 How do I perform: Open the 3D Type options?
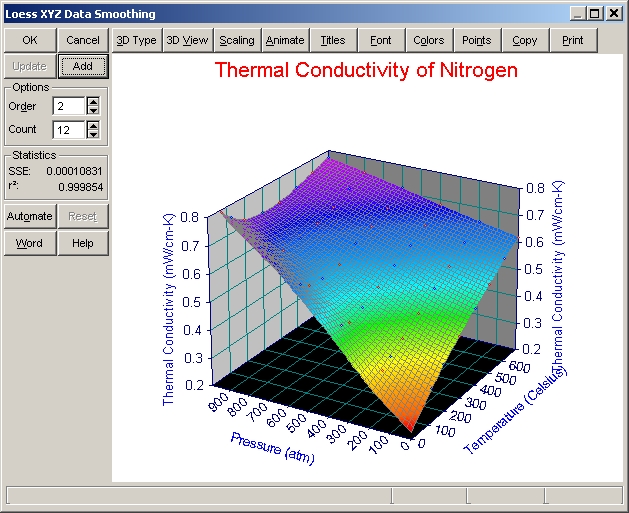[136, 40]
